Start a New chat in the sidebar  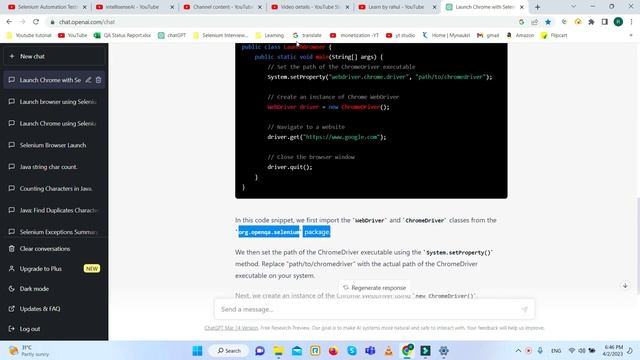click(54, 56)
